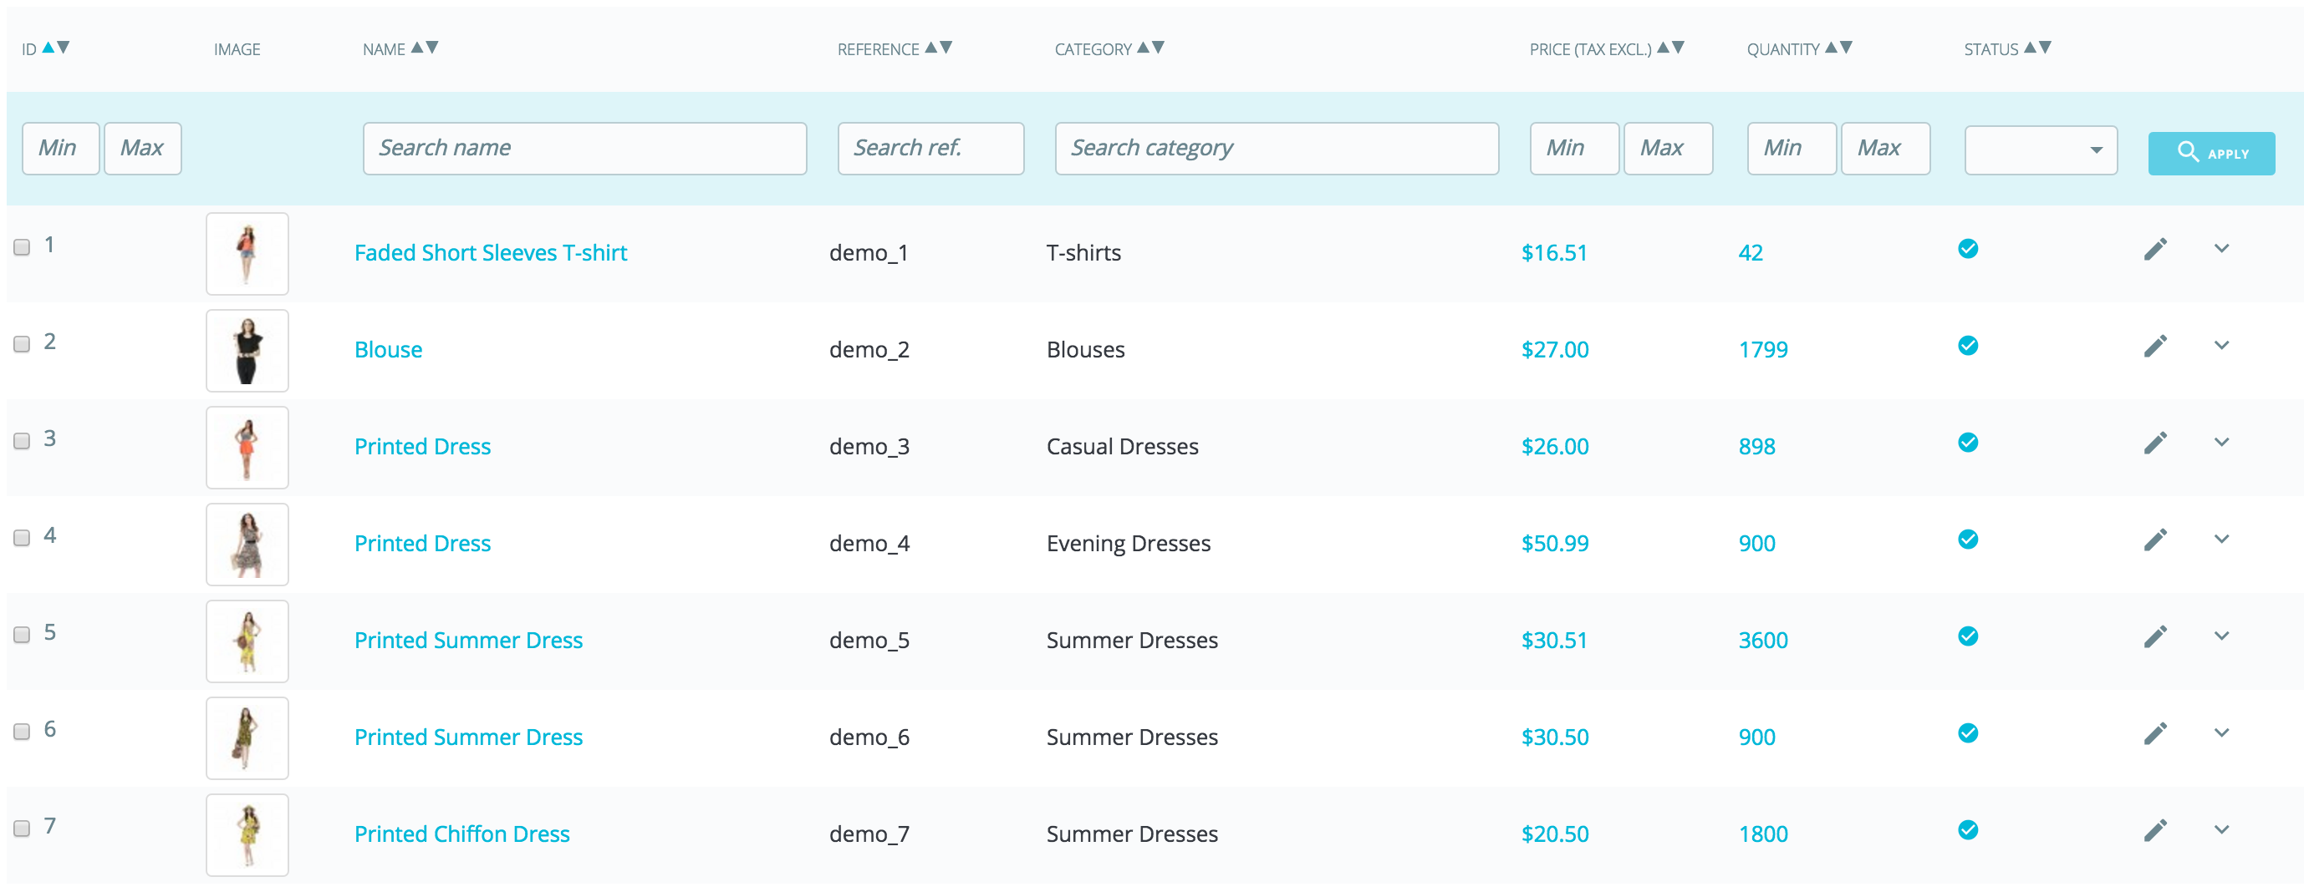Image resolution: width=2304 pixels, height=892 pixels.
Task: Edit Faded Short Sleeves T-shirt via pencil icon
Action: [x=2155, y=250]
